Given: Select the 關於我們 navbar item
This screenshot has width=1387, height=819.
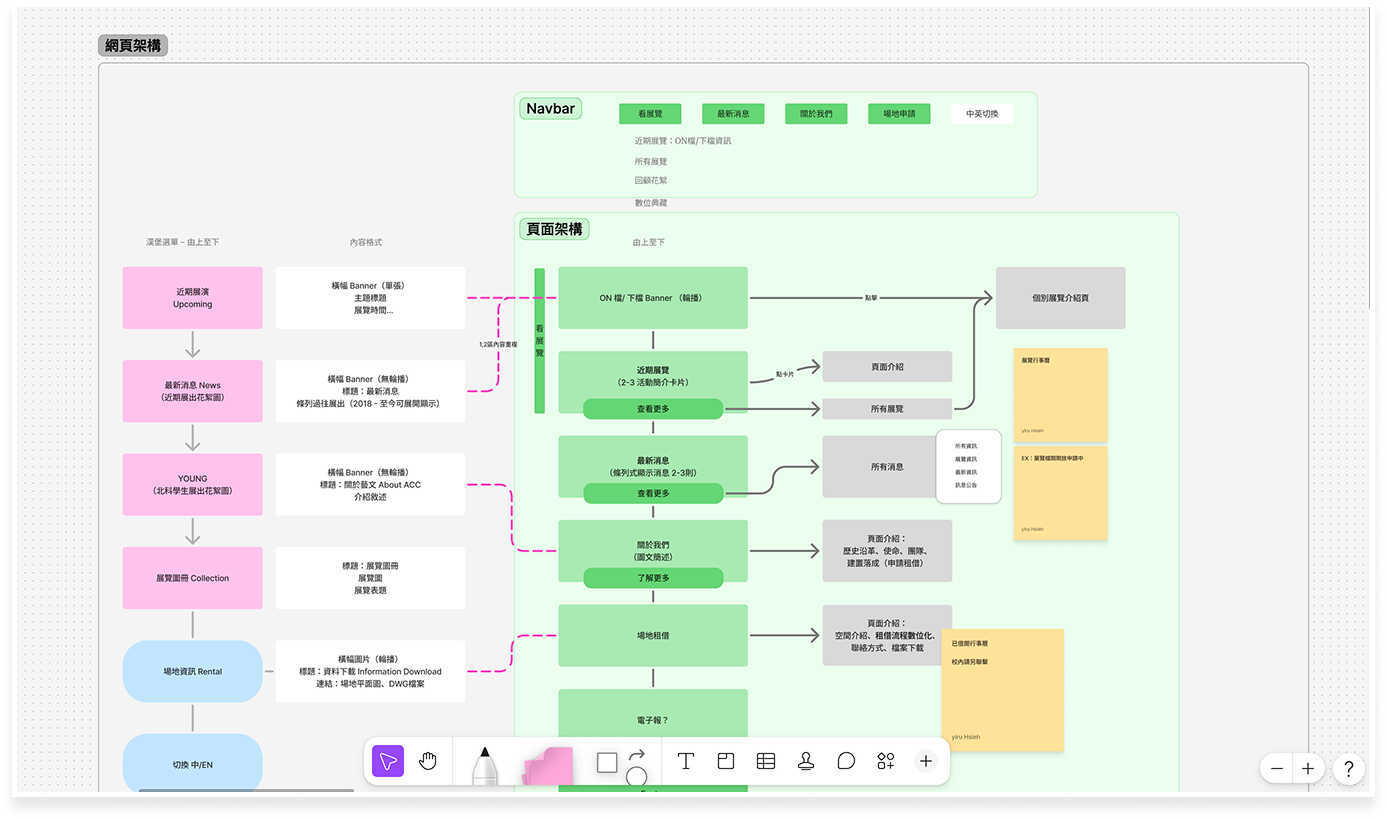Looking at the screenshot, I should click(816, 114).
